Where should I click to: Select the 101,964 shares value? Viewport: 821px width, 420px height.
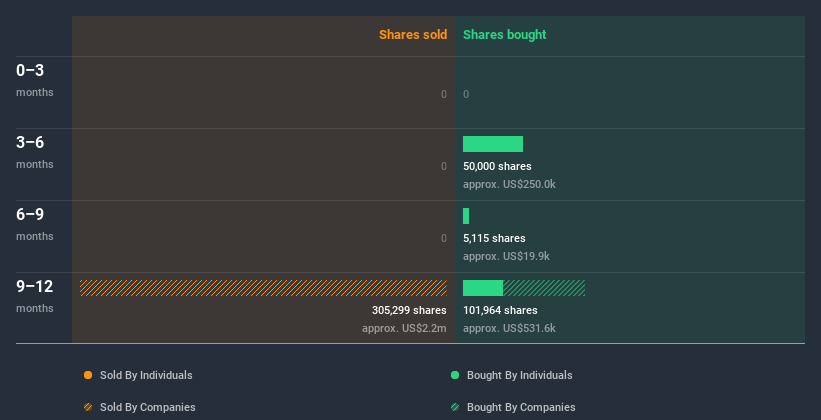(500, 311)
